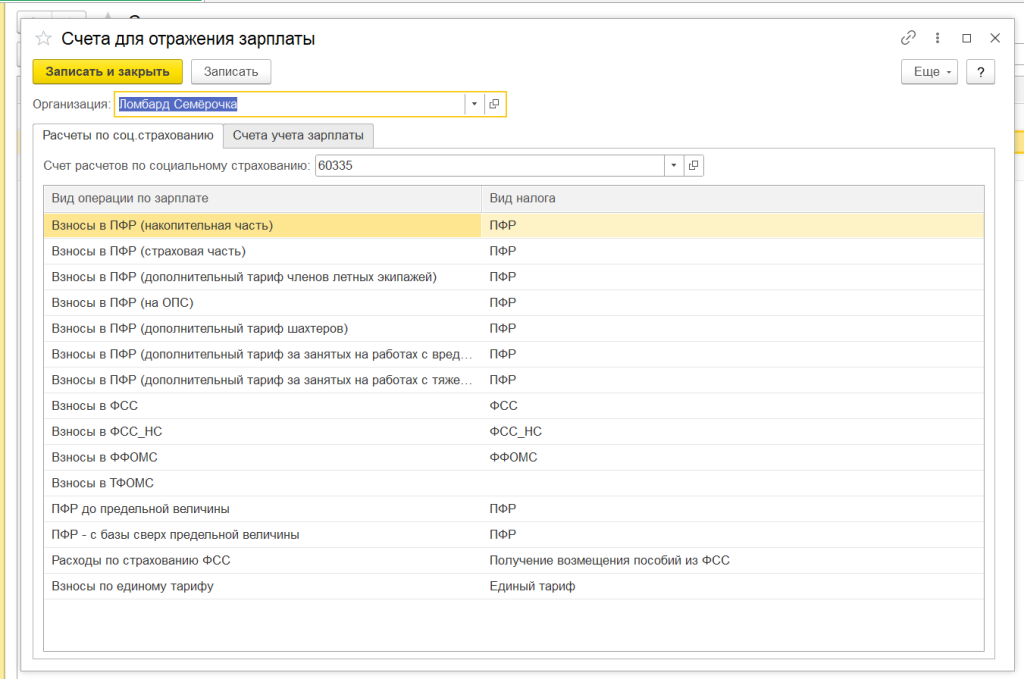Click into the account field containing 60335
Viewport: 1024px width, 679px height.
coord(488,165)
